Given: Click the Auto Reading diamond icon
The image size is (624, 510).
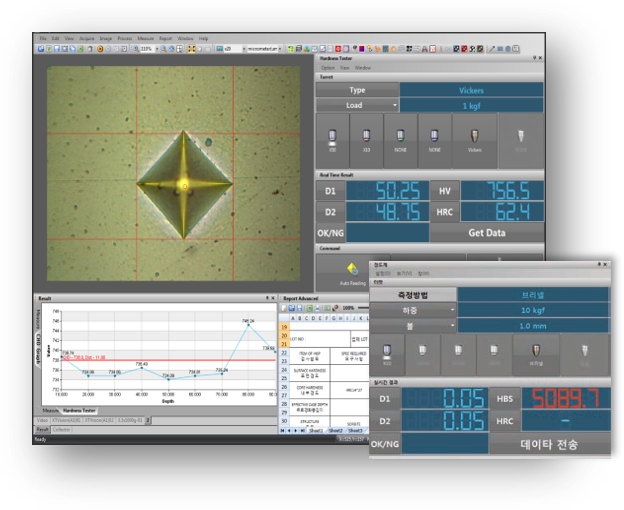Looking at the screenshot, I should [x=353, y=269].
